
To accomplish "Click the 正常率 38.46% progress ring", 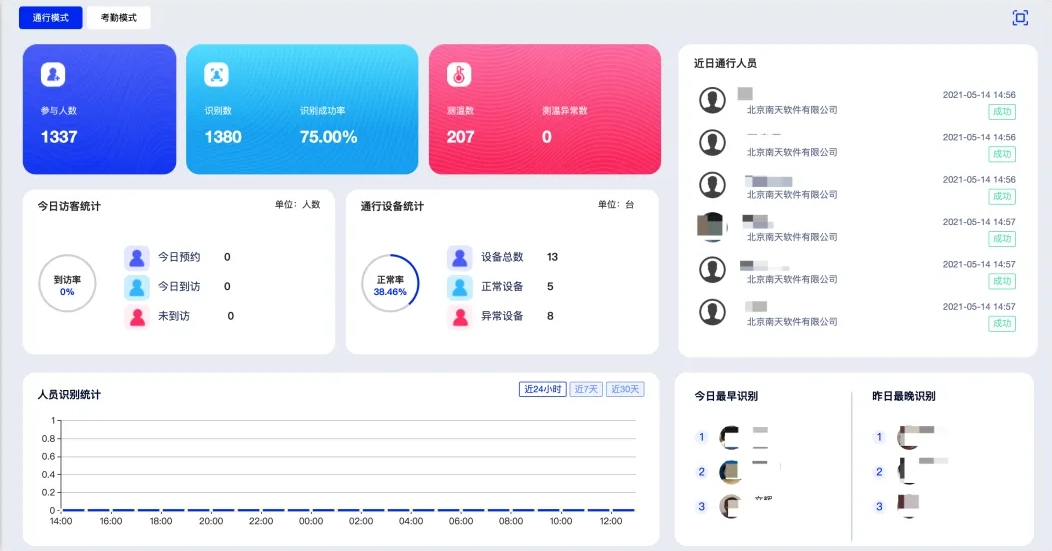I will 390,284.
